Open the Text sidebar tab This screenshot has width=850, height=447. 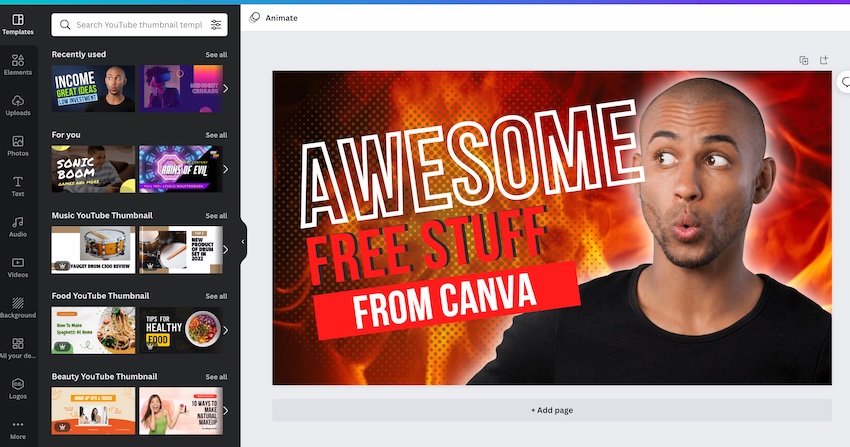point(18,186)
